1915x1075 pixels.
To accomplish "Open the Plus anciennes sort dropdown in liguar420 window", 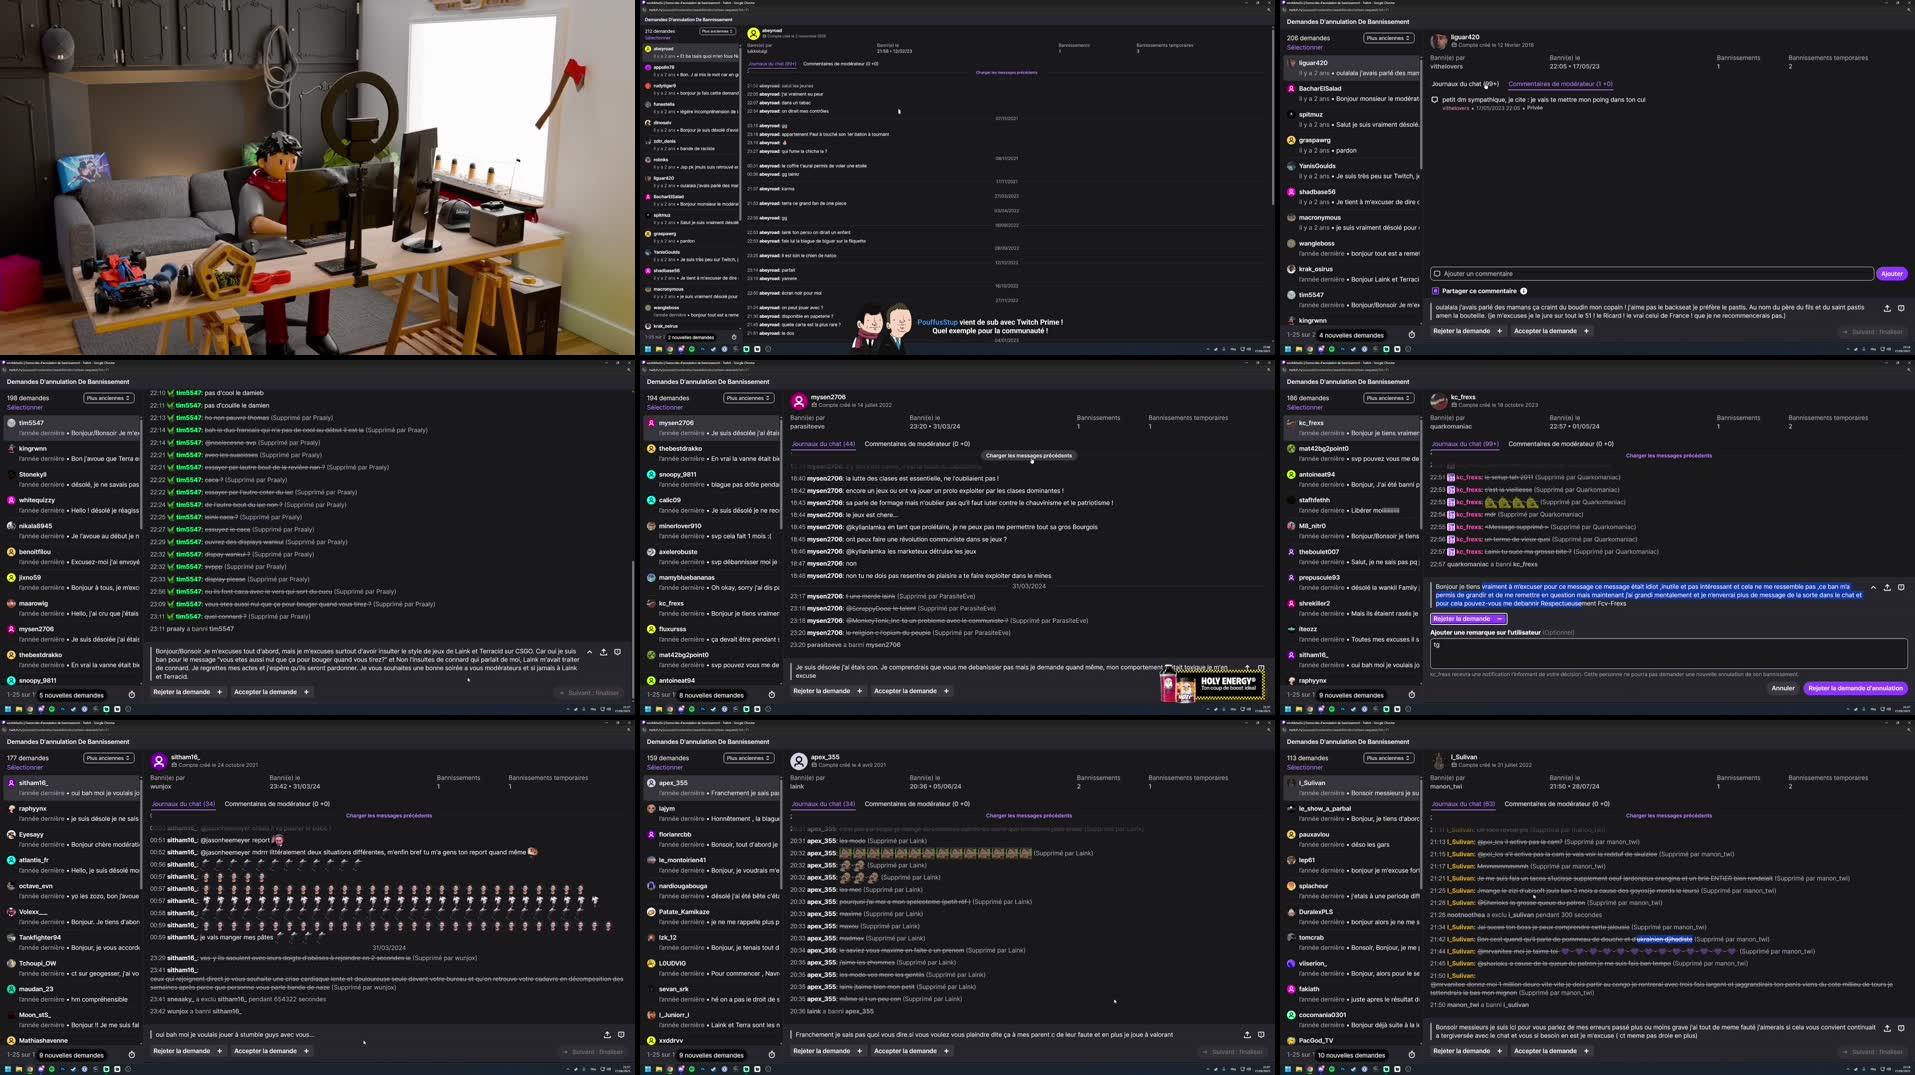I will pos(1389,38).
